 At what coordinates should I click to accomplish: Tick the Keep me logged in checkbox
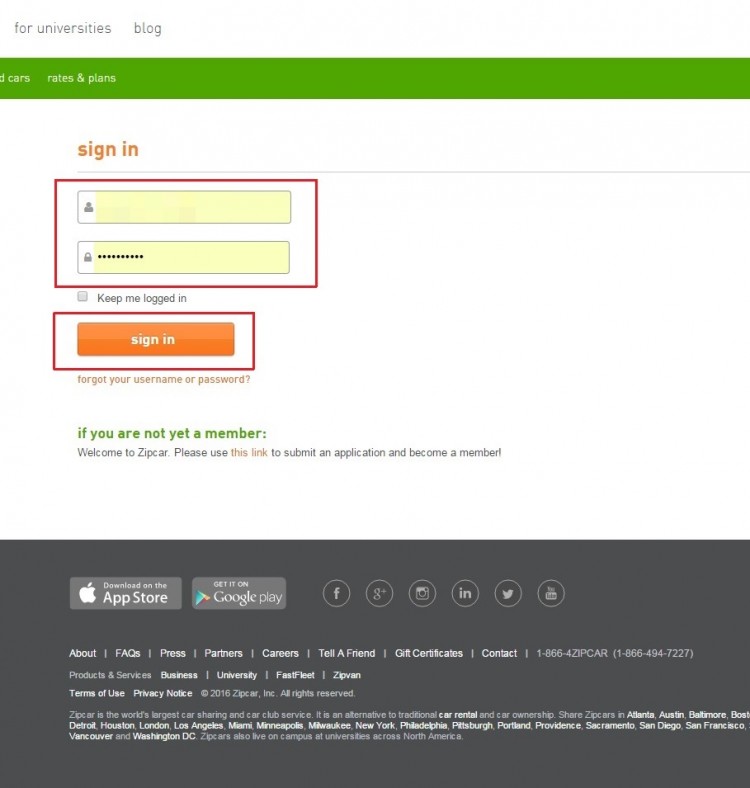click(82, 297)
